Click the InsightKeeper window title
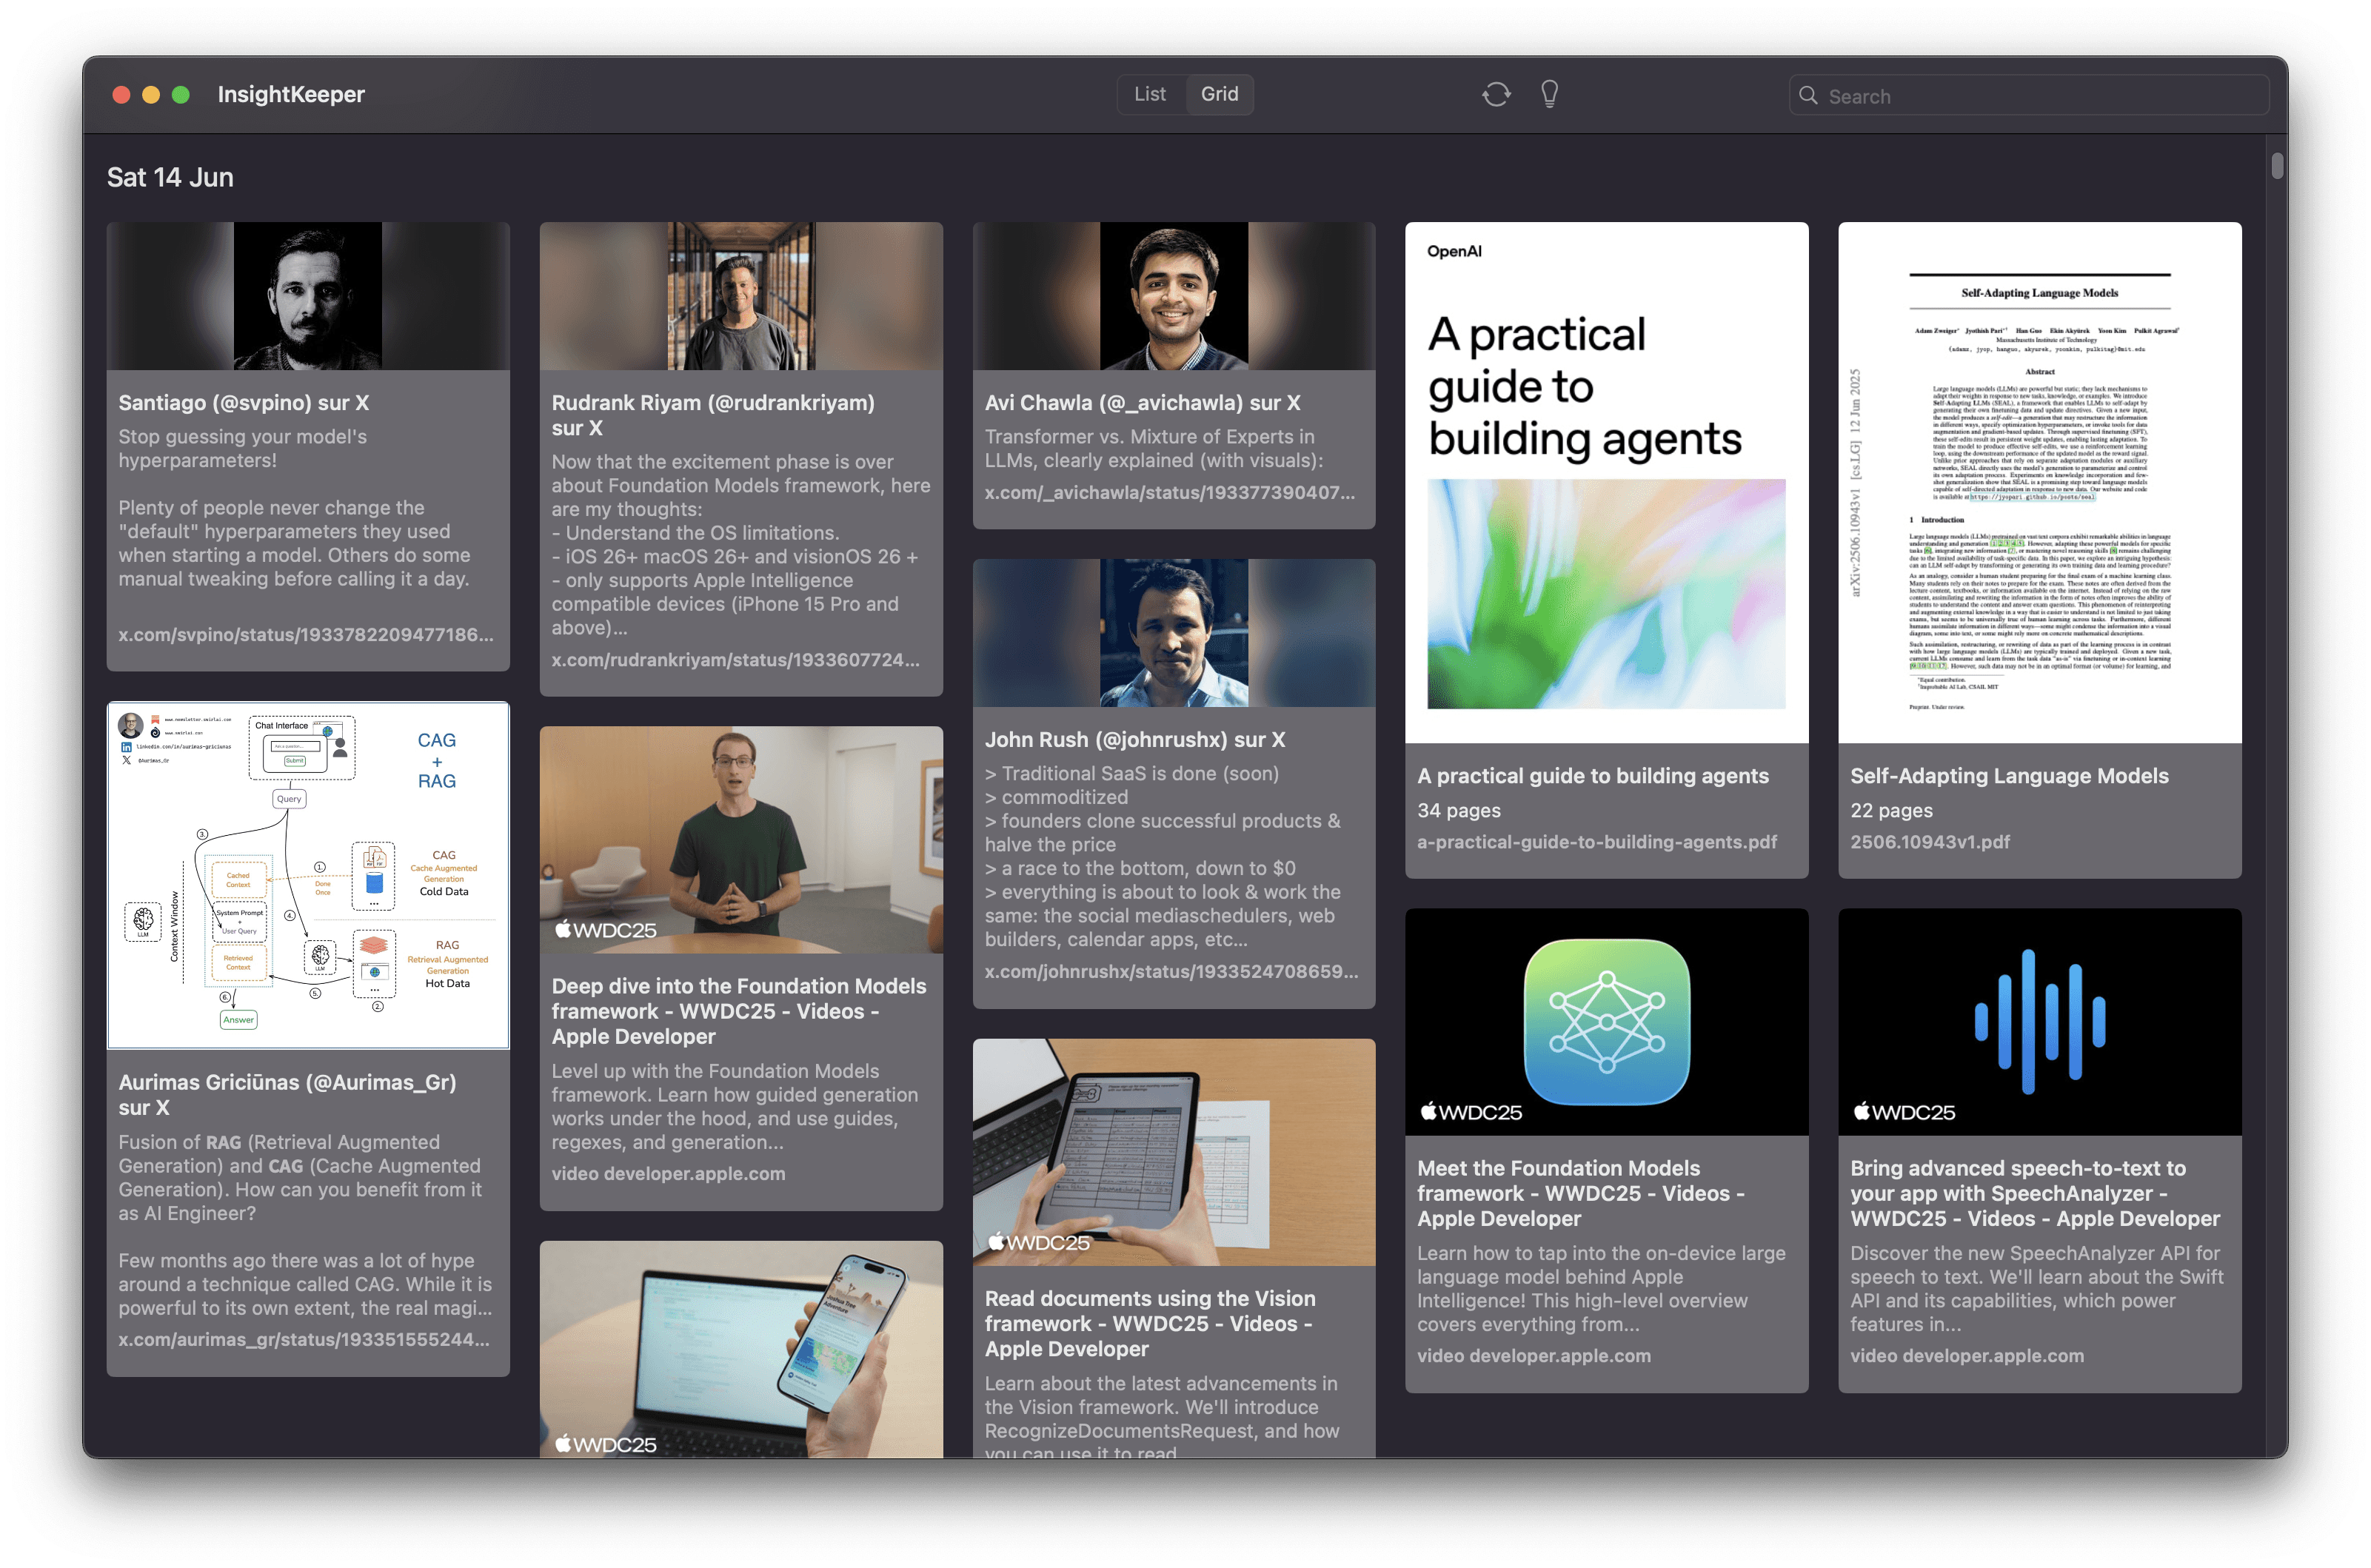Screen dimensions: 2371x1568 click(x=291, y=94)
